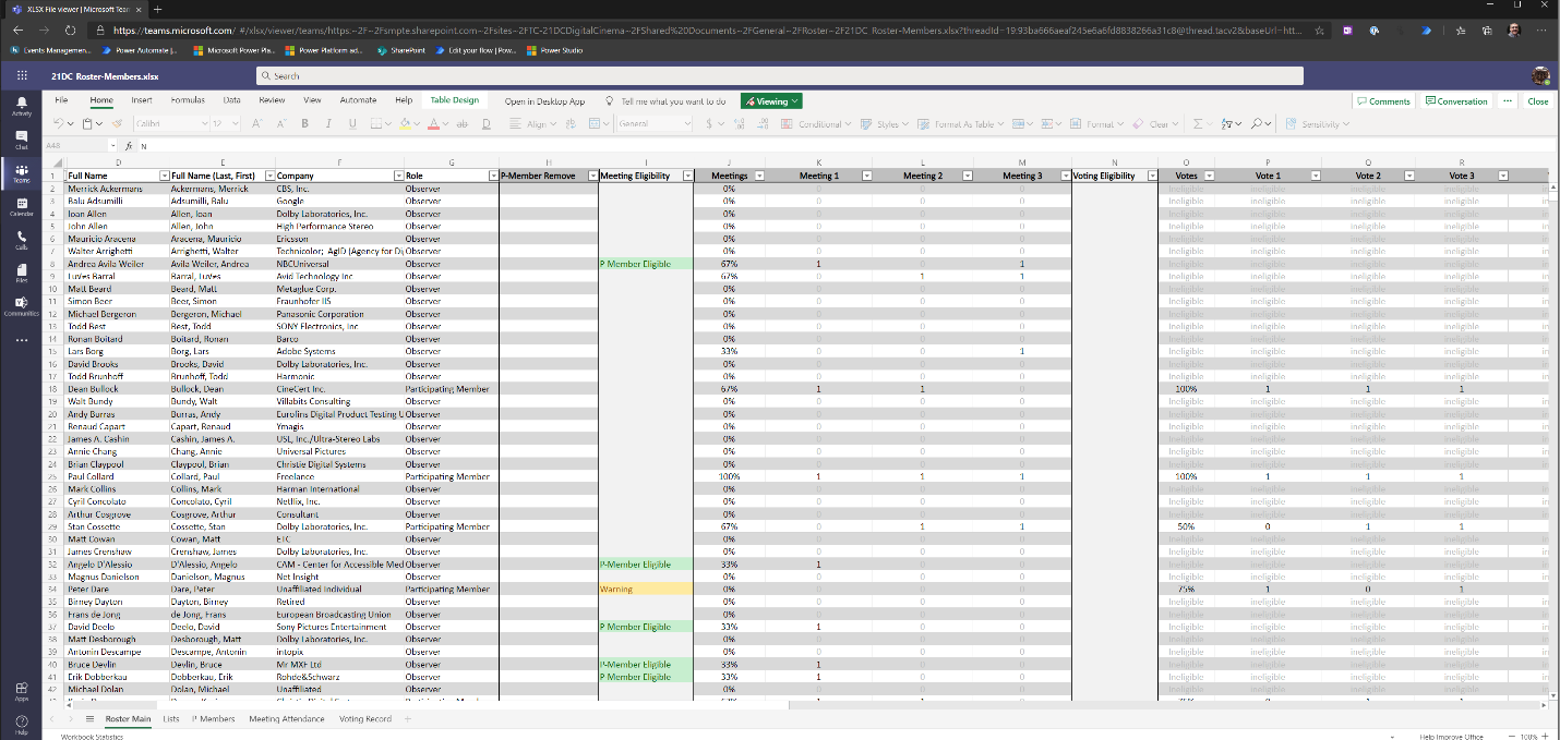This screenshot has height=742, width=1562.
Task: Toggle underline formatting
Action: point(351,124)
